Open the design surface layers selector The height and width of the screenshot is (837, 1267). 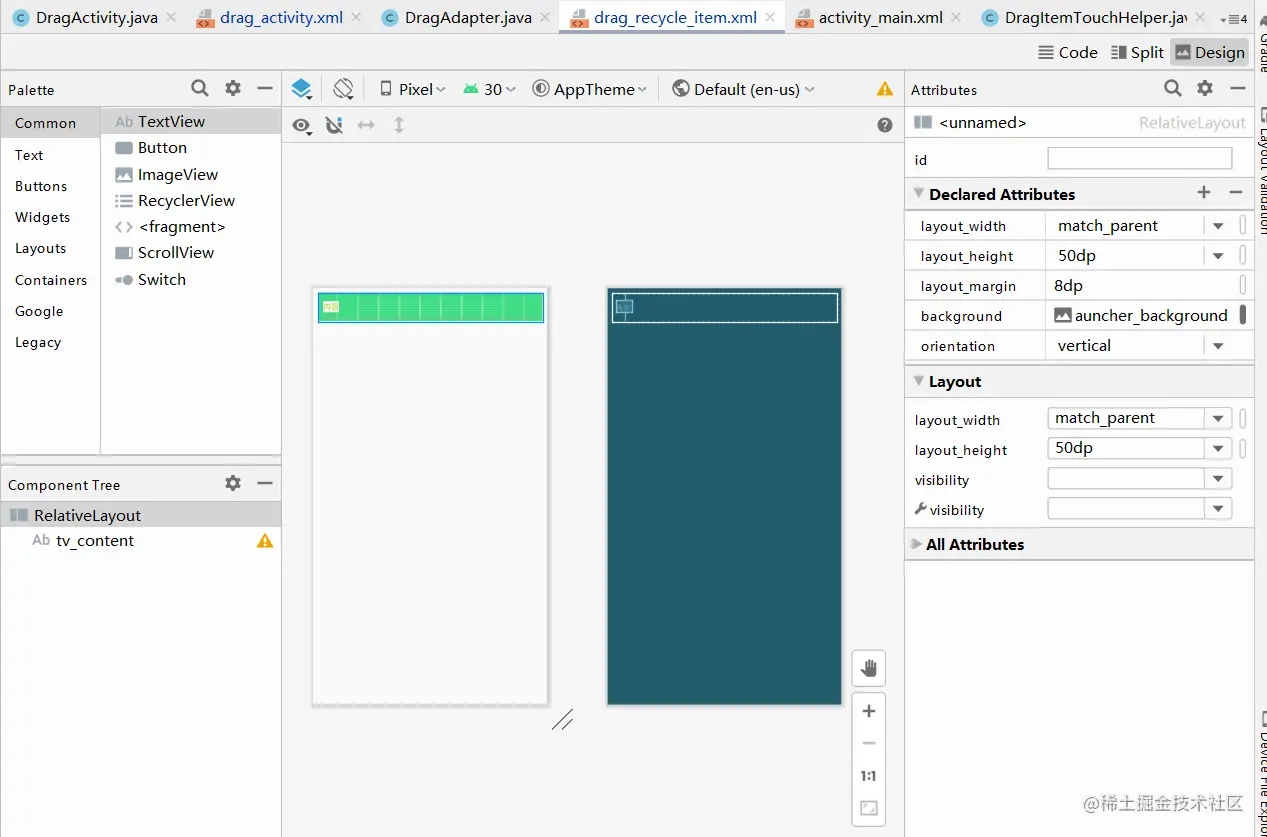click(x=302, y=89)
